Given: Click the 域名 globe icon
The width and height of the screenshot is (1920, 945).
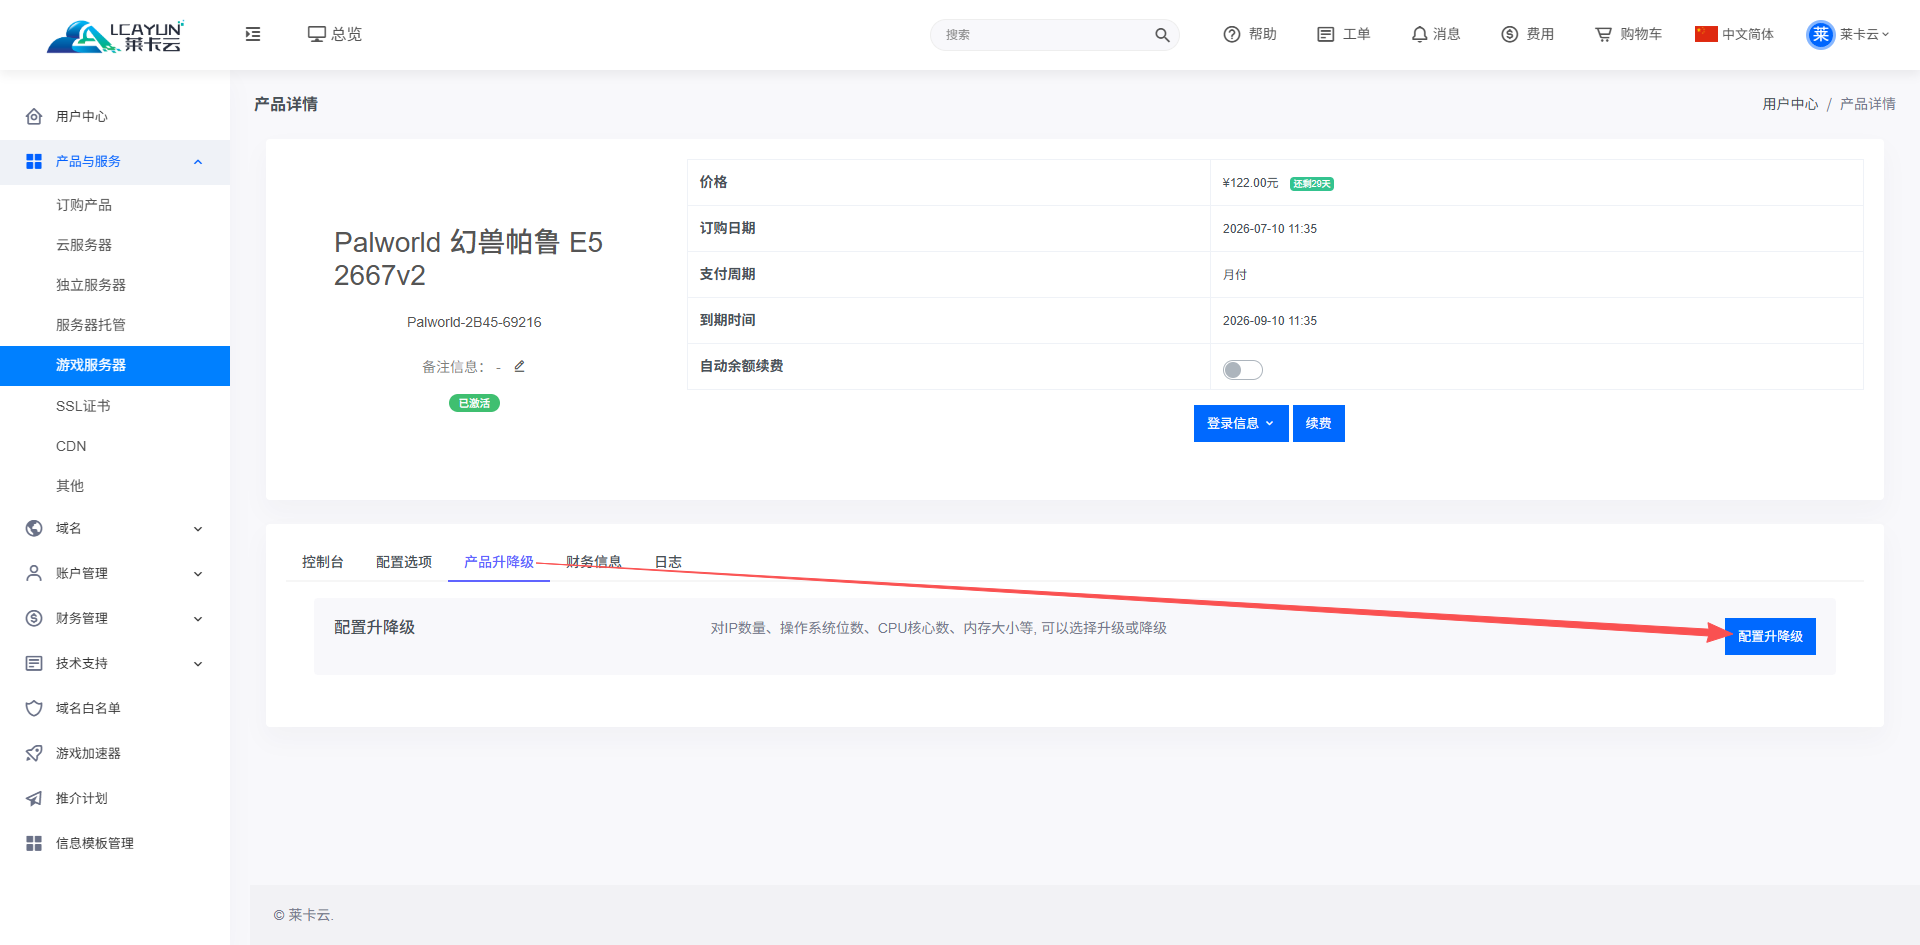Looking at the screenshot, I should [x=34, y=528].
